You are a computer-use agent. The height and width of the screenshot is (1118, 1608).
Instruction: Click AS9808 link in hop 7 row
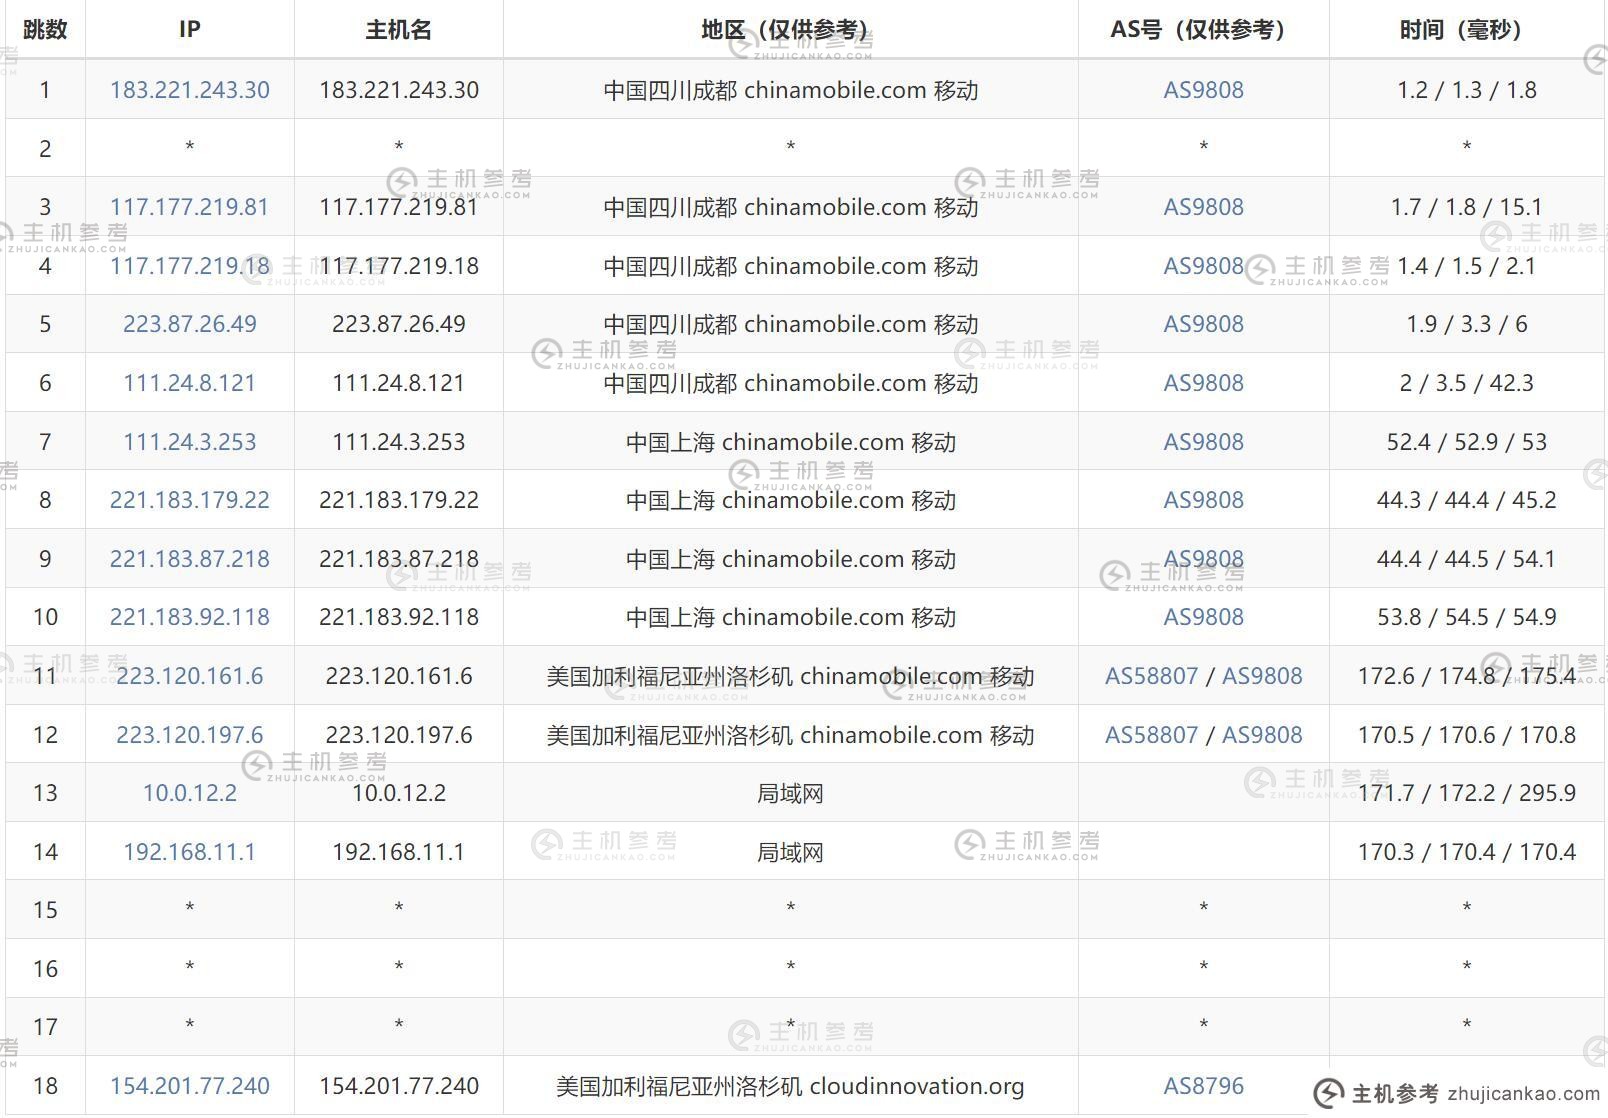(x=1203, y=442)
